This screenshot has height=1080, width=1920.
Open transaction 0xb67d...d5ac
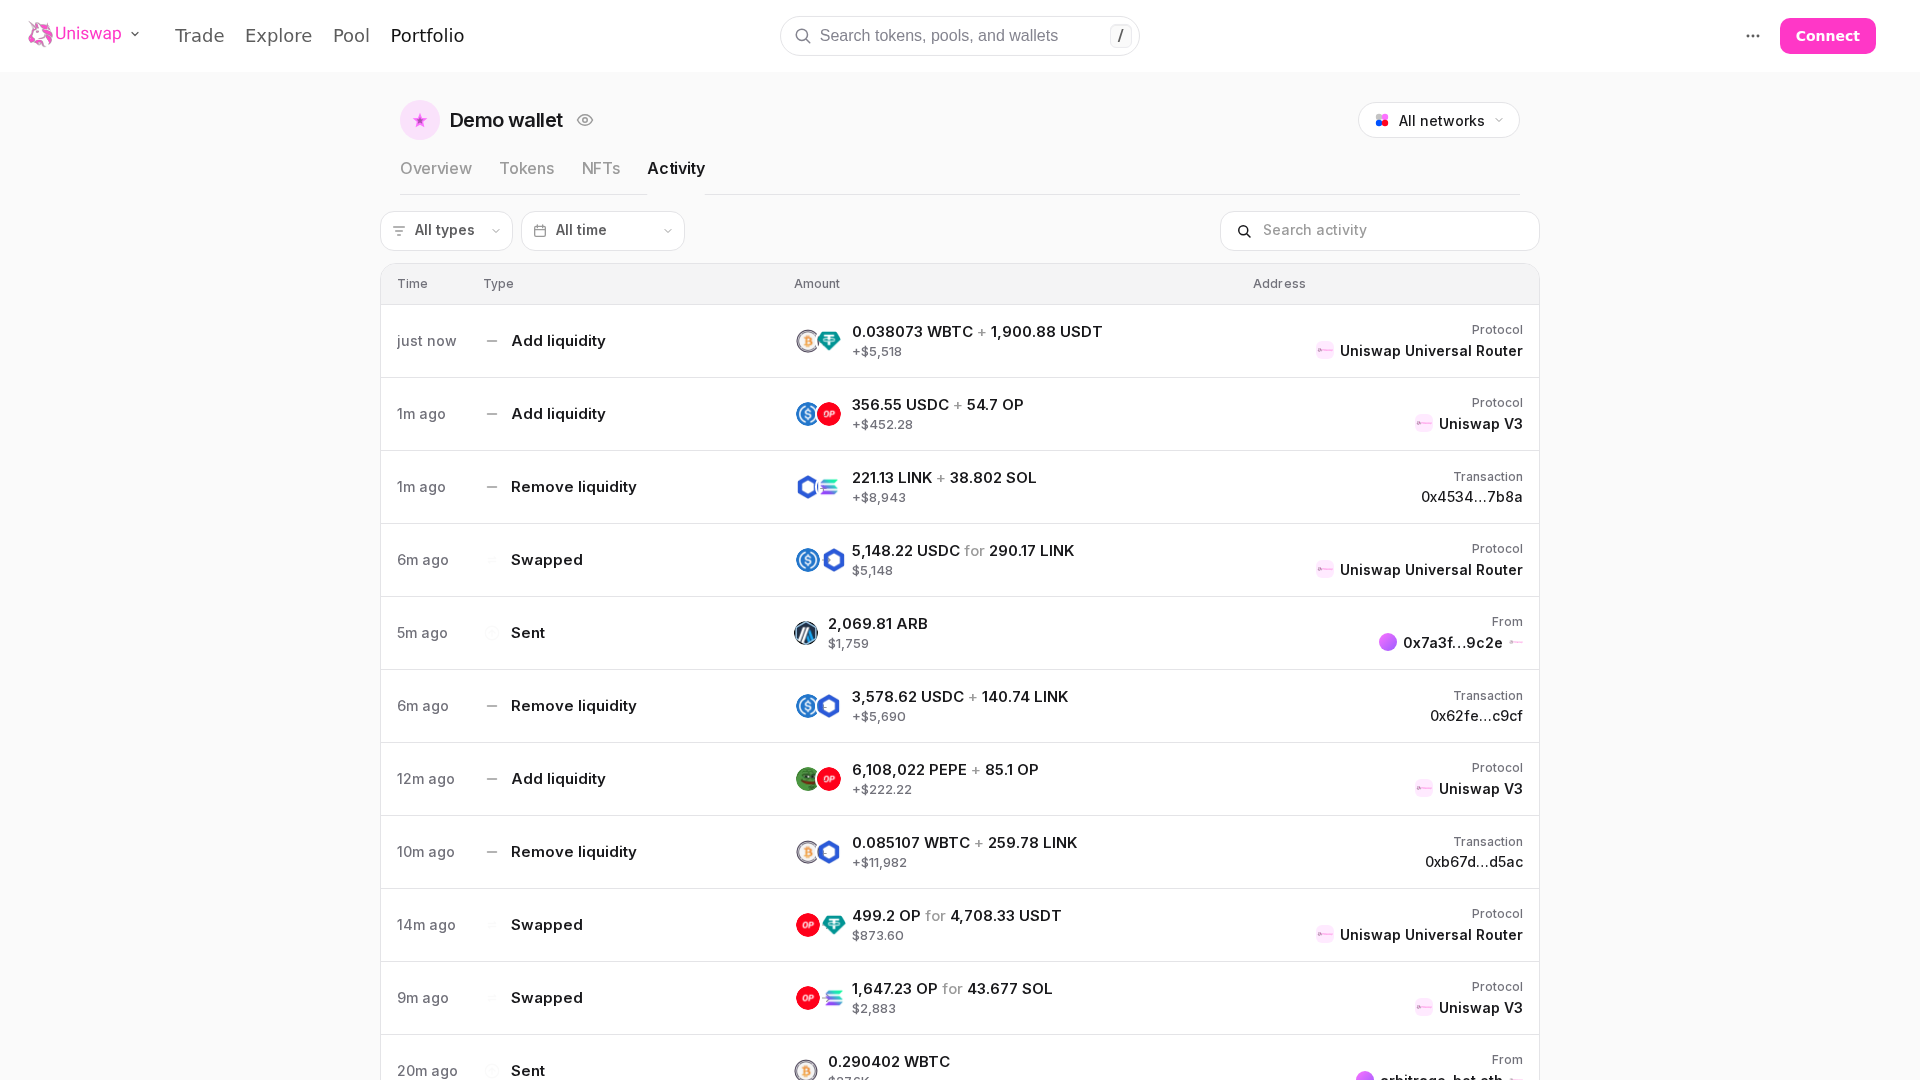pyautogui.click(x=1474, y=862)
